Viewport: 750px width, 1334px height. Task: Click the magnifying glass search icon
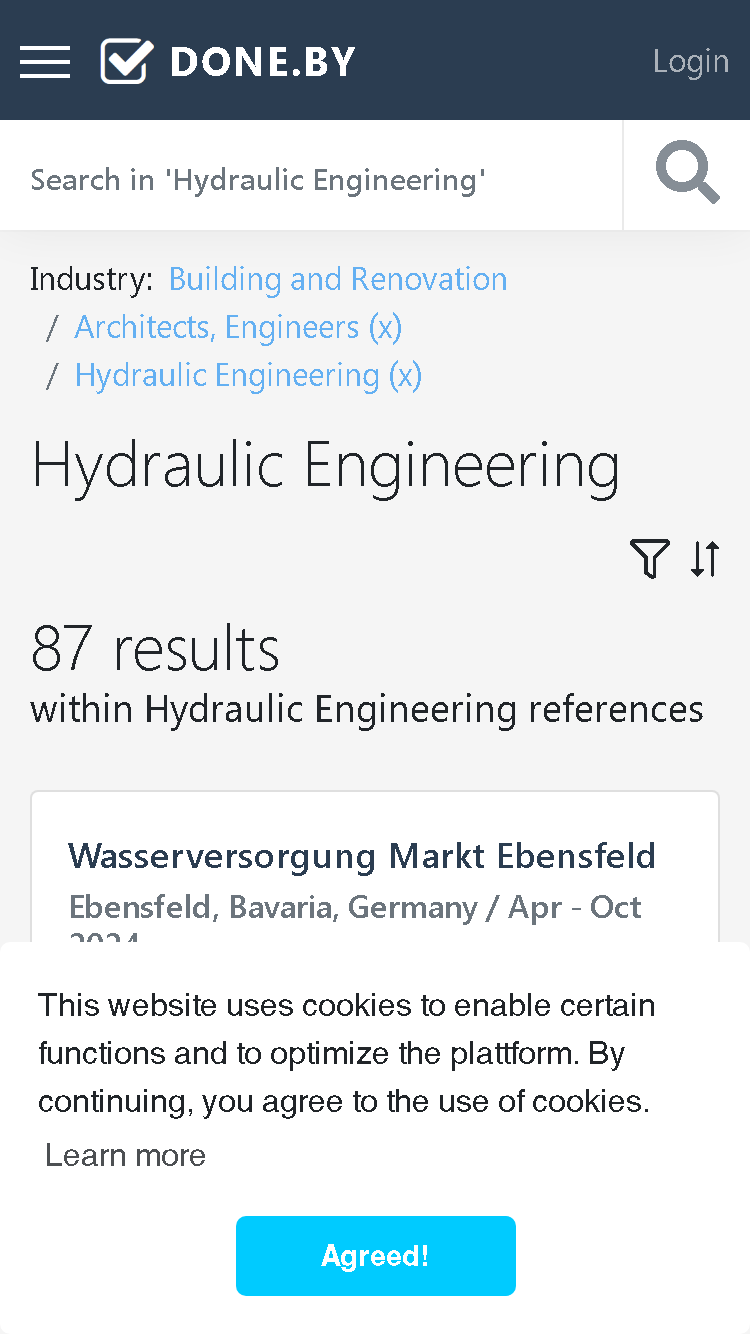687,173
